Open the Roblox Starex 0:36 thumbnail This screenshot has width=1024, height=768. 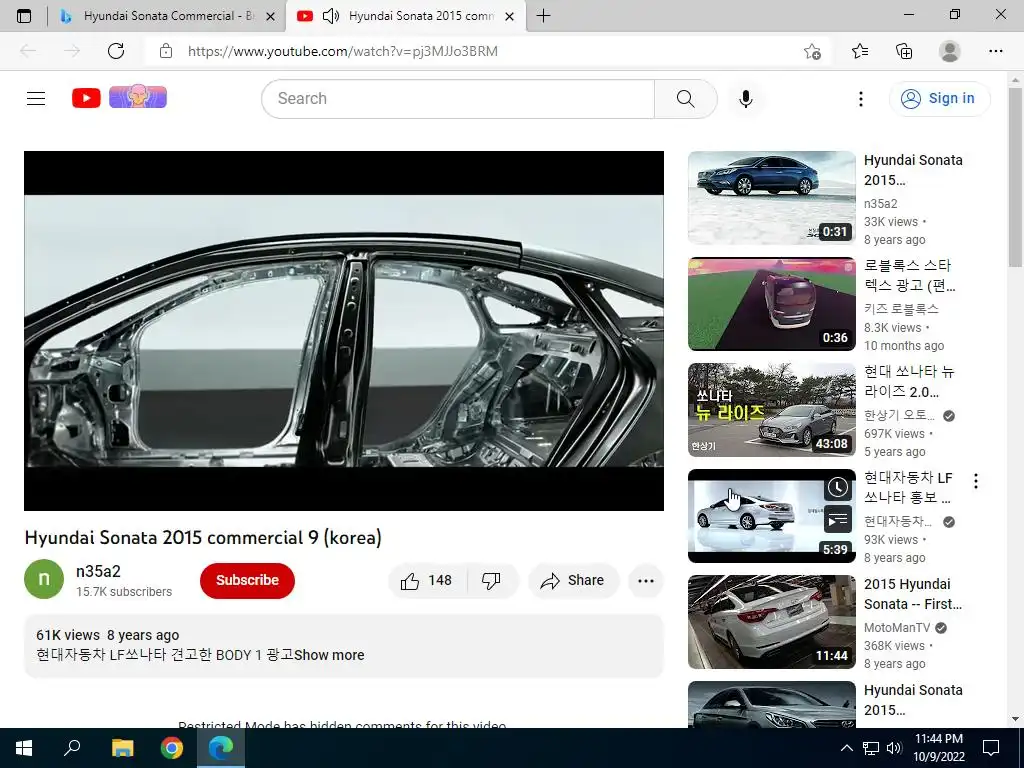771,304
